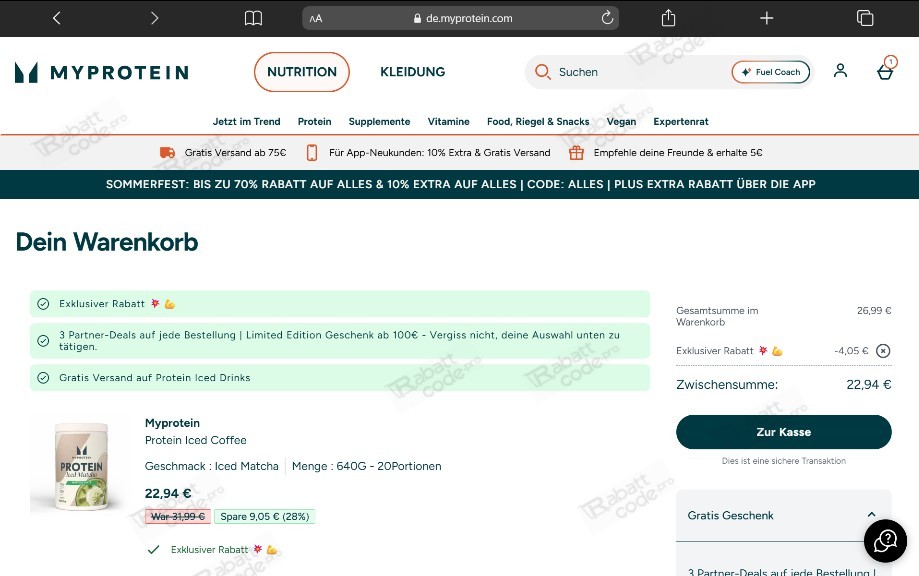The height and width of the screenshot is (576, 919).
Task: Select the NUTRITION tab
Action: click(302, 72)
